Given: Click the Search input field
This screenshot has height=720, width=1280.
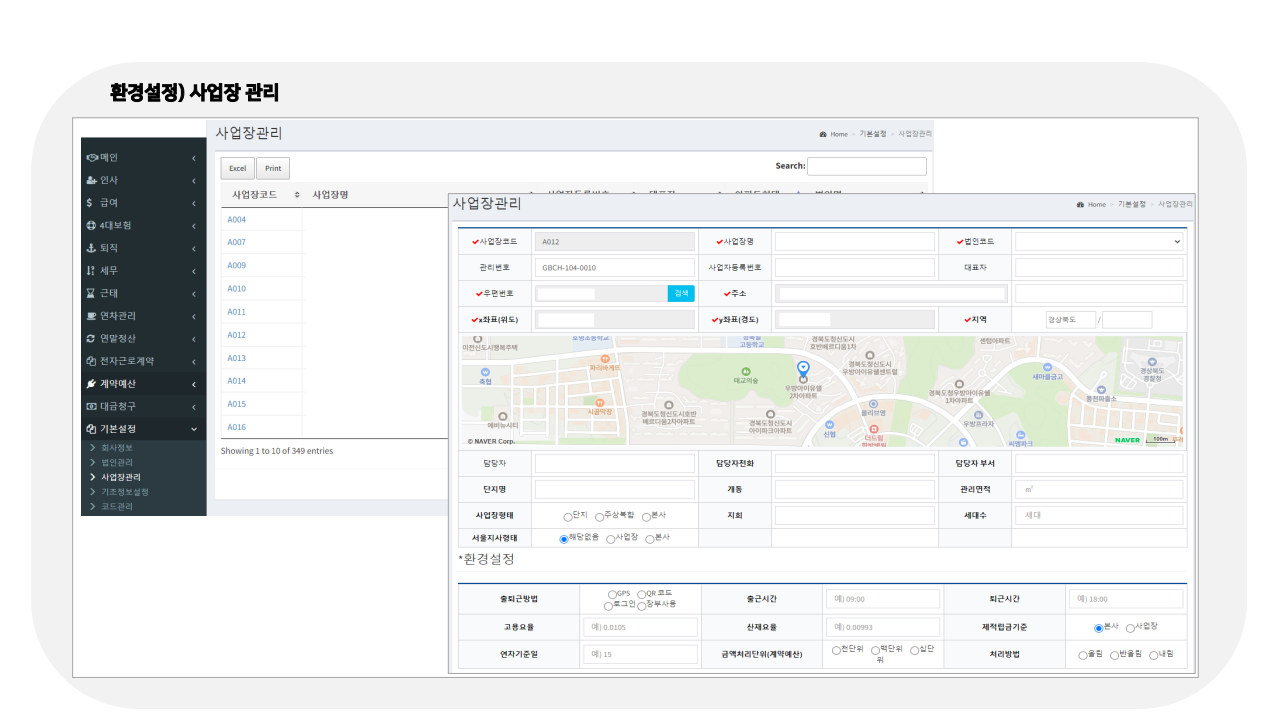Looking at the screenshot, I should 866,166.
